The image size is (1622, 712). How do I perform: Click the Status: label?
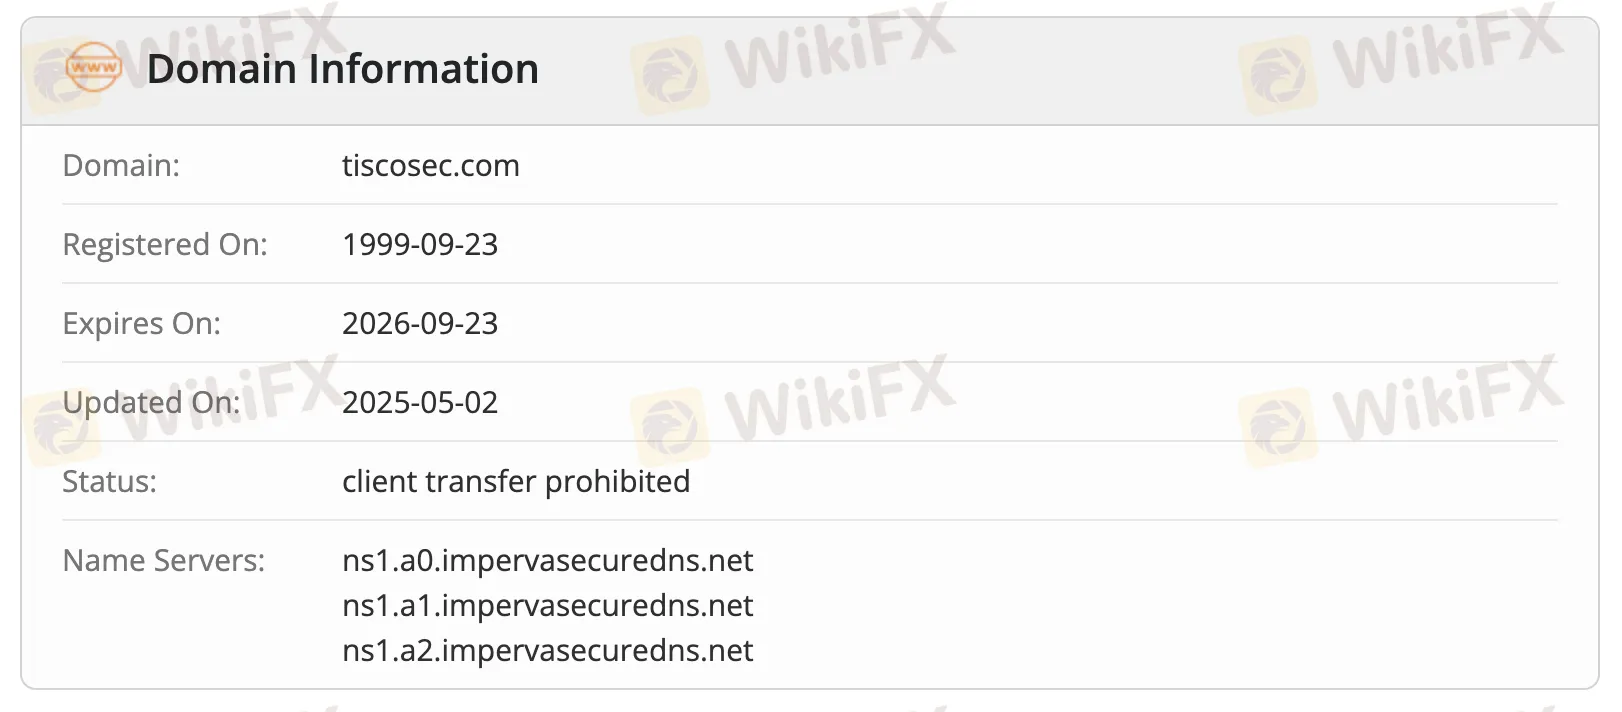pos(109,481)
